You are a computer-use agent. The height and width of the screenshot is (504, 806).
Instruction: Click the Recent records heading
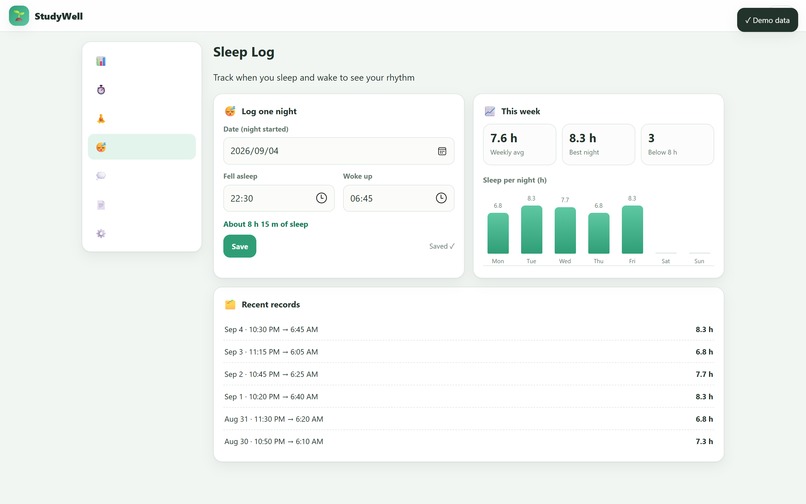point(271,304)
